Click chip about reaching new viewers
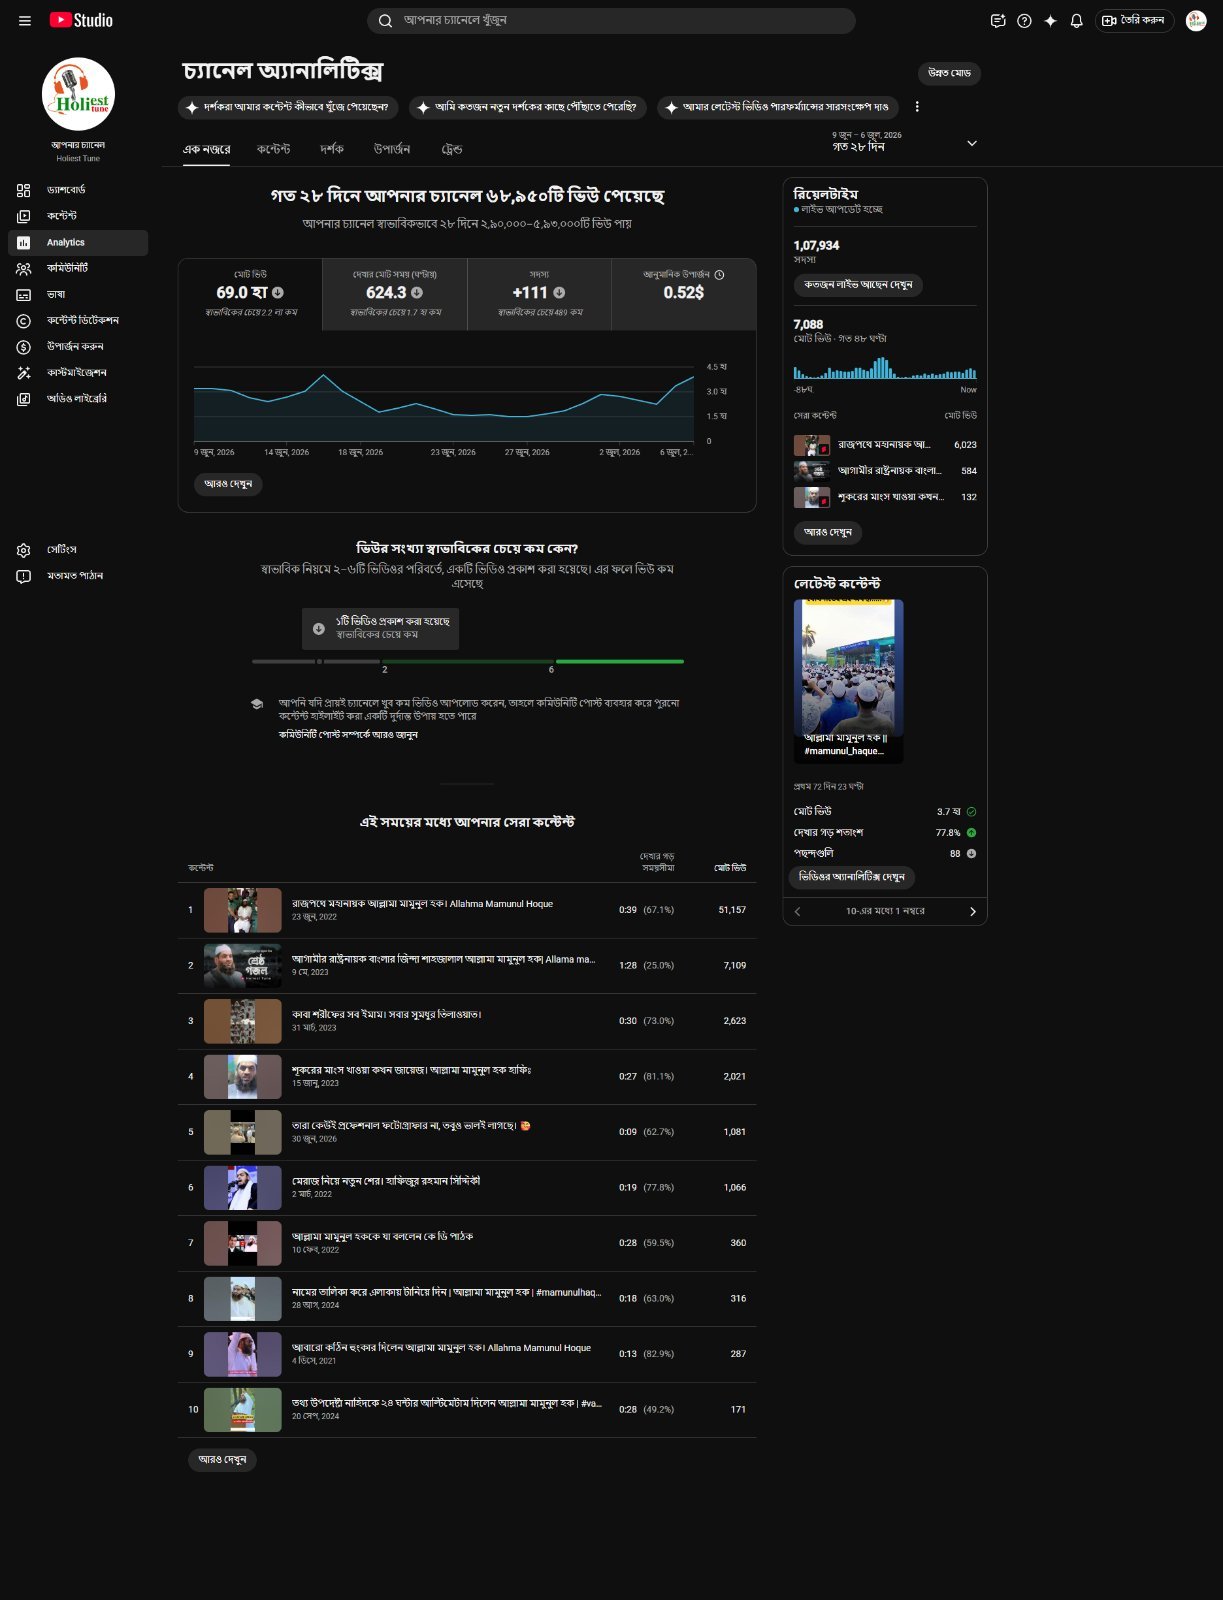The image size is (1223, 1600). pyautogui.click(x=527, y=107)
